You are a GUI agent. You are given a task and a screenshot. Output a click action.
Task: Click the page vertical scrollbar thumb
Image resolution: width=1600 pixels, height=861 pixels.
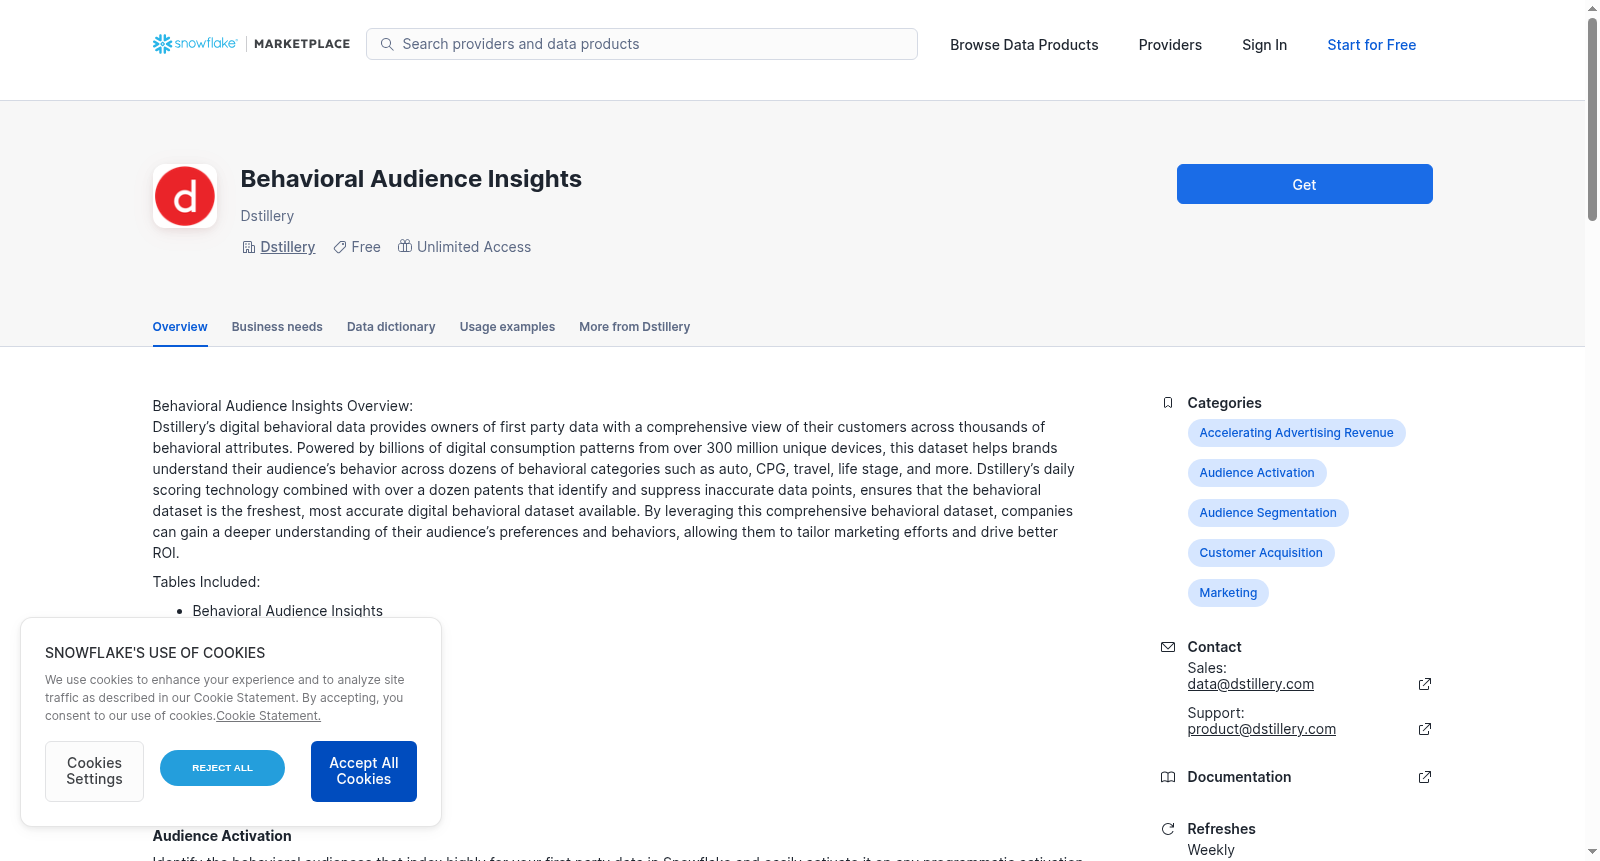pyautogui.click(x=1592, y=118)
